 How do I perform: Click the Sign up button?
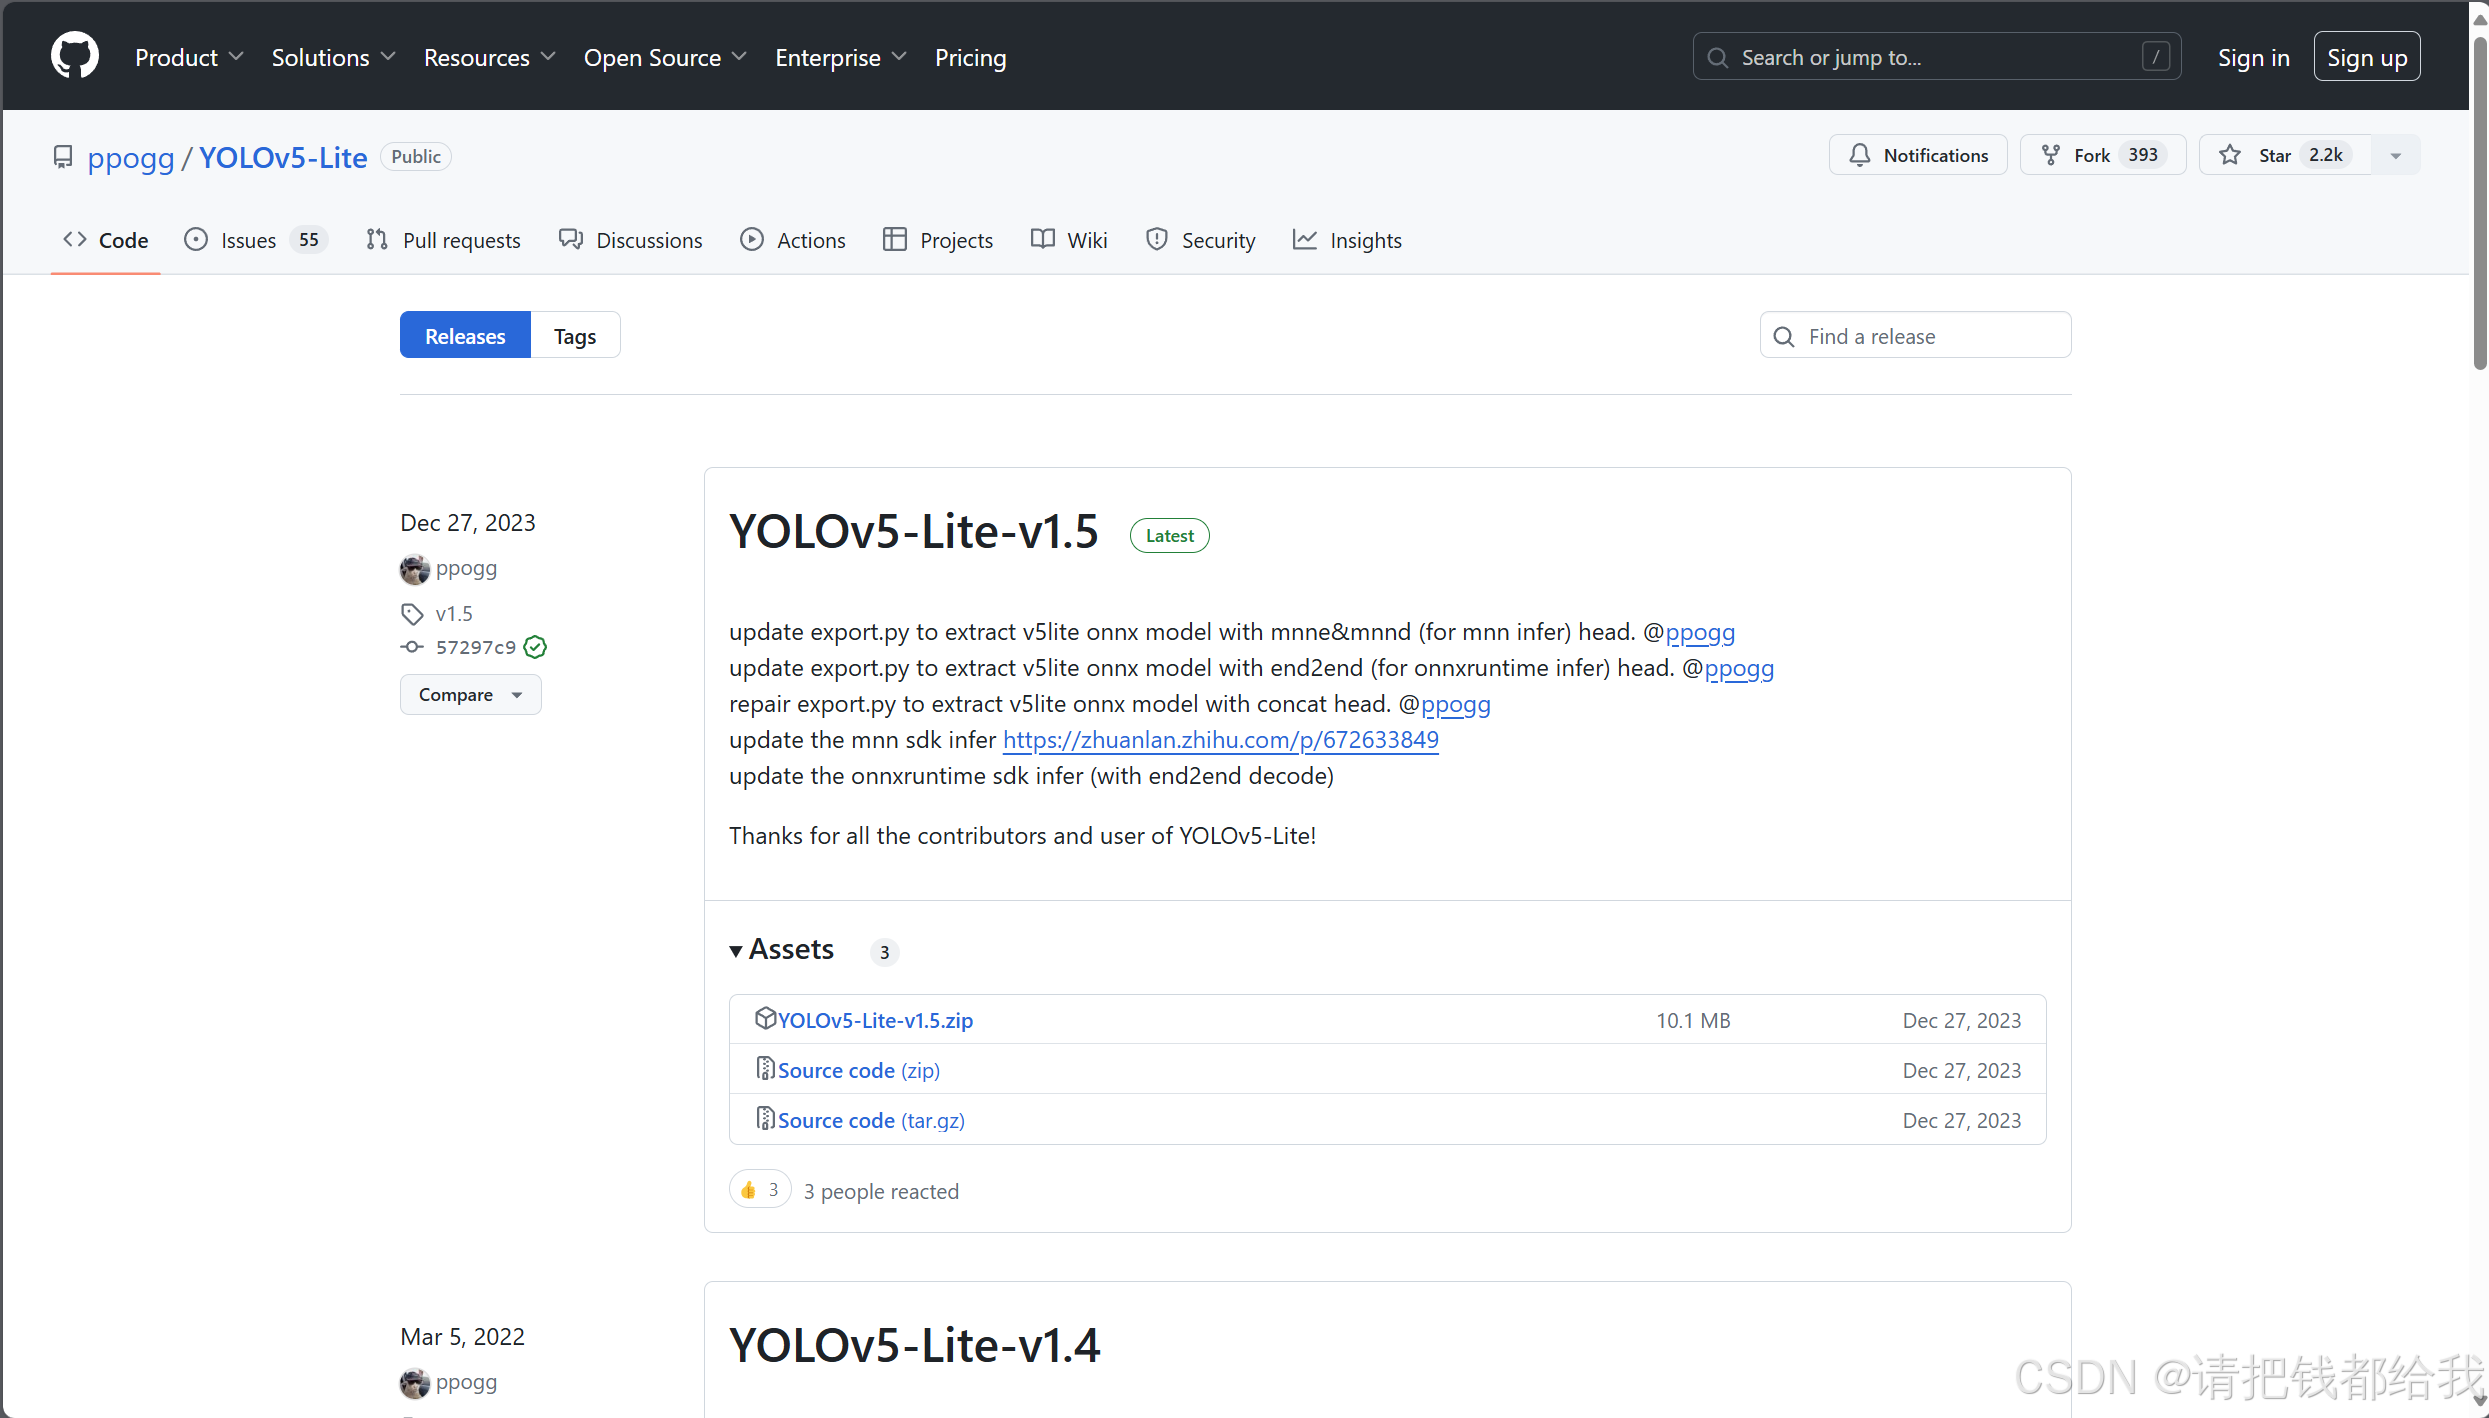pyautogui.click(x=2367, y=58)
